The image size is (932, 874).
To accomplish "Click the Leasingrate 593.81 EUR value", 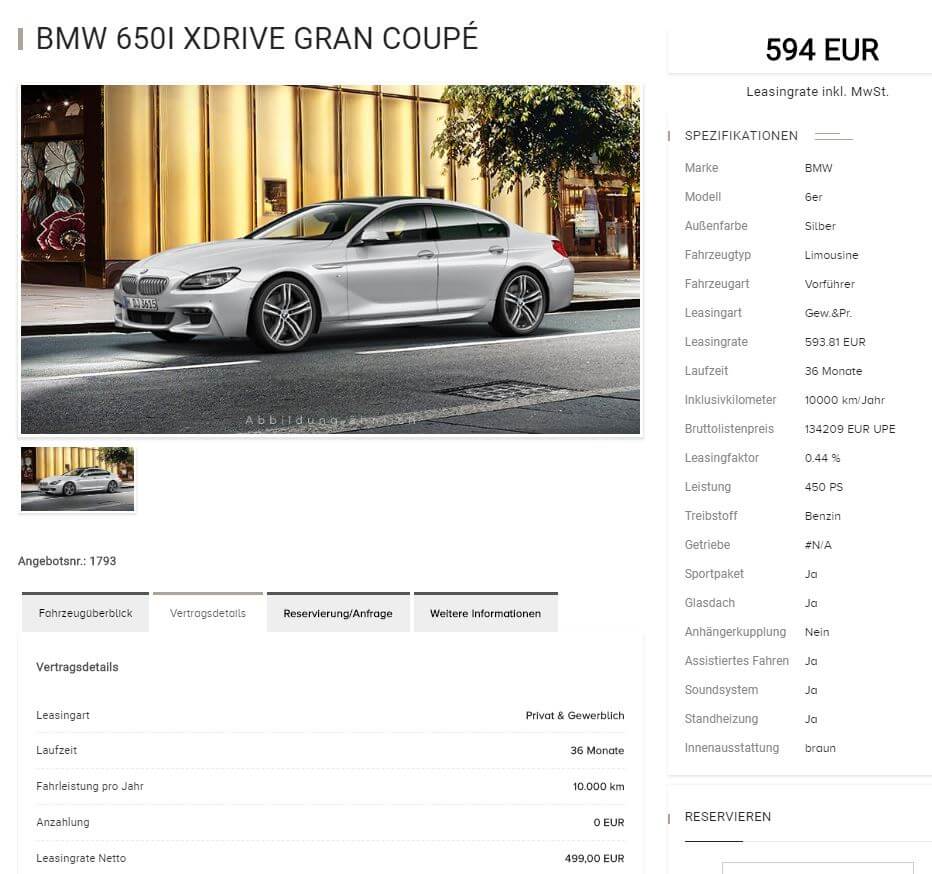I will point(835,342).
